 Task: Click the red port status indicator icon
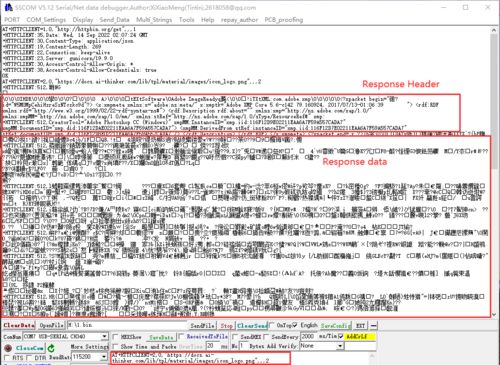[8, 348]
